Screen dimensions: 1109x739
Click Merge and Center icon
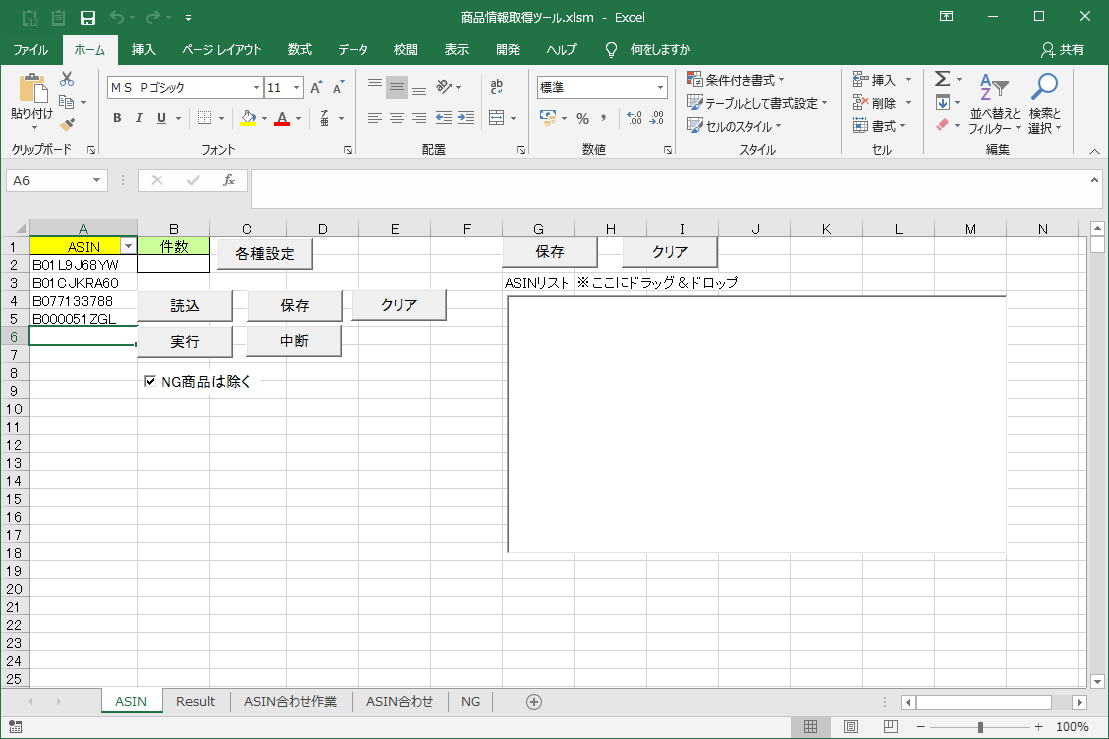[x=497, y=118]
